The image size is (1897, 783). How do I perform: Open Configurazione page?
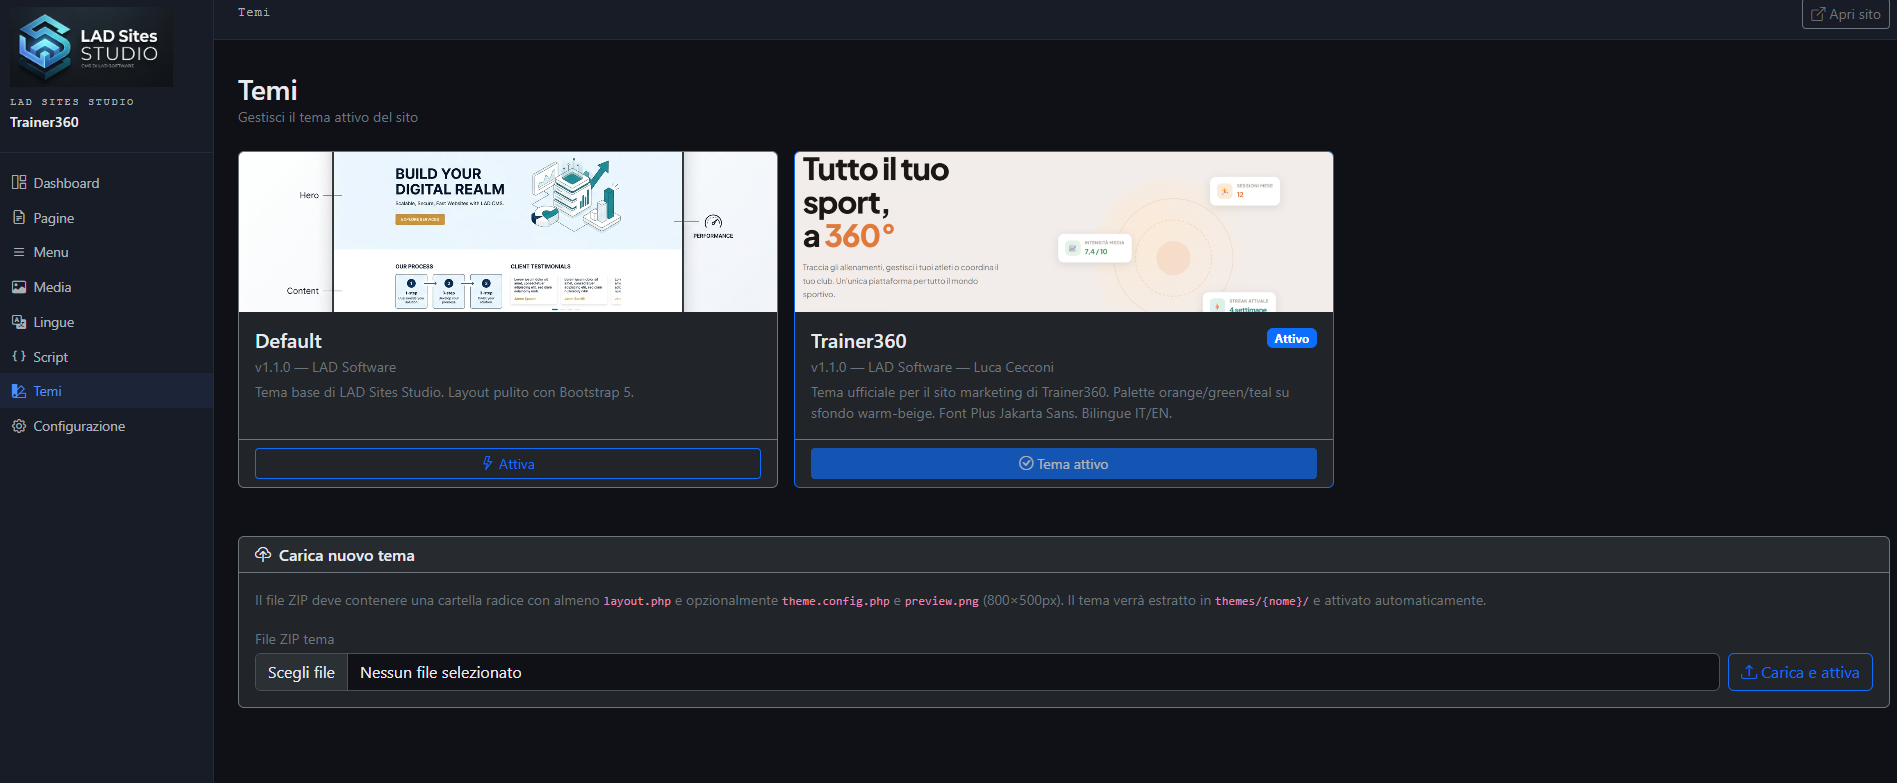click(x=107, y=426)
